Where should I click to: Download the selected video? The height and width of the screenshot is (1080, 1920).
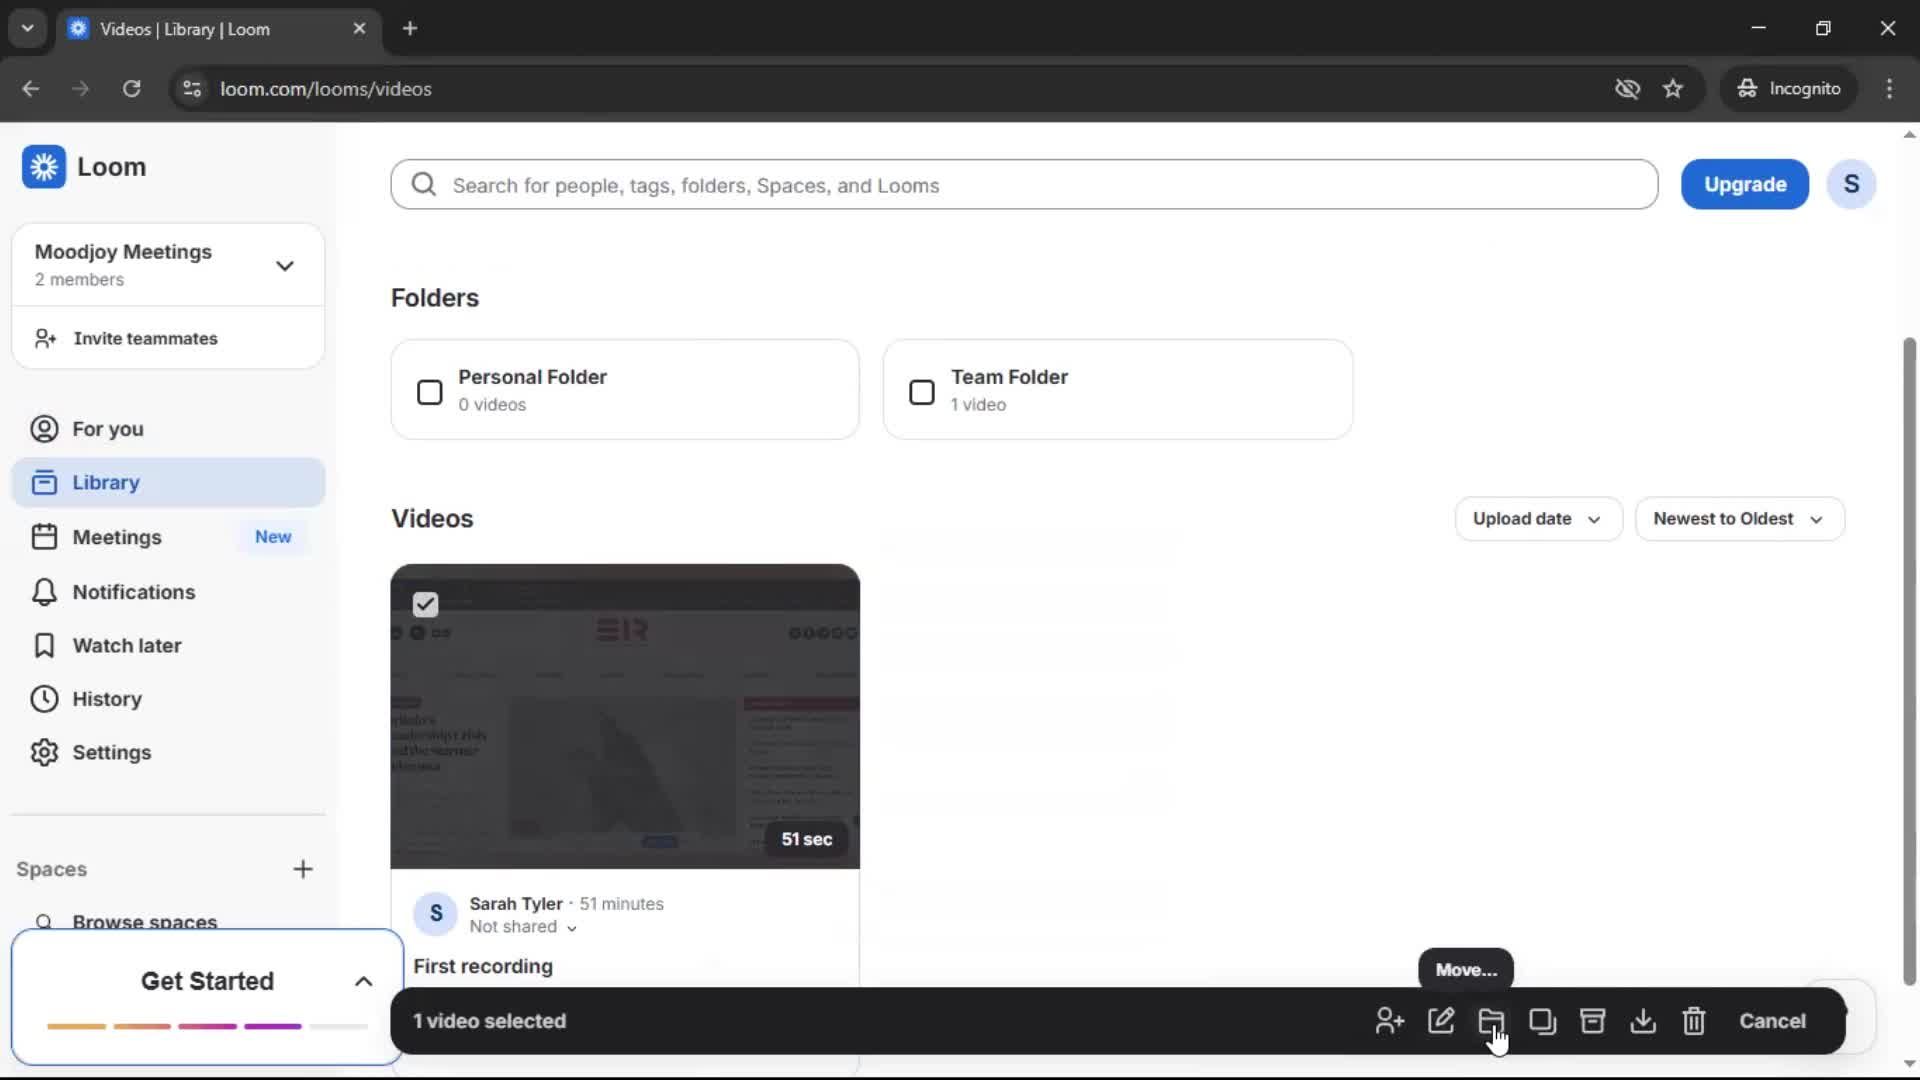tap(1643, 1021)
